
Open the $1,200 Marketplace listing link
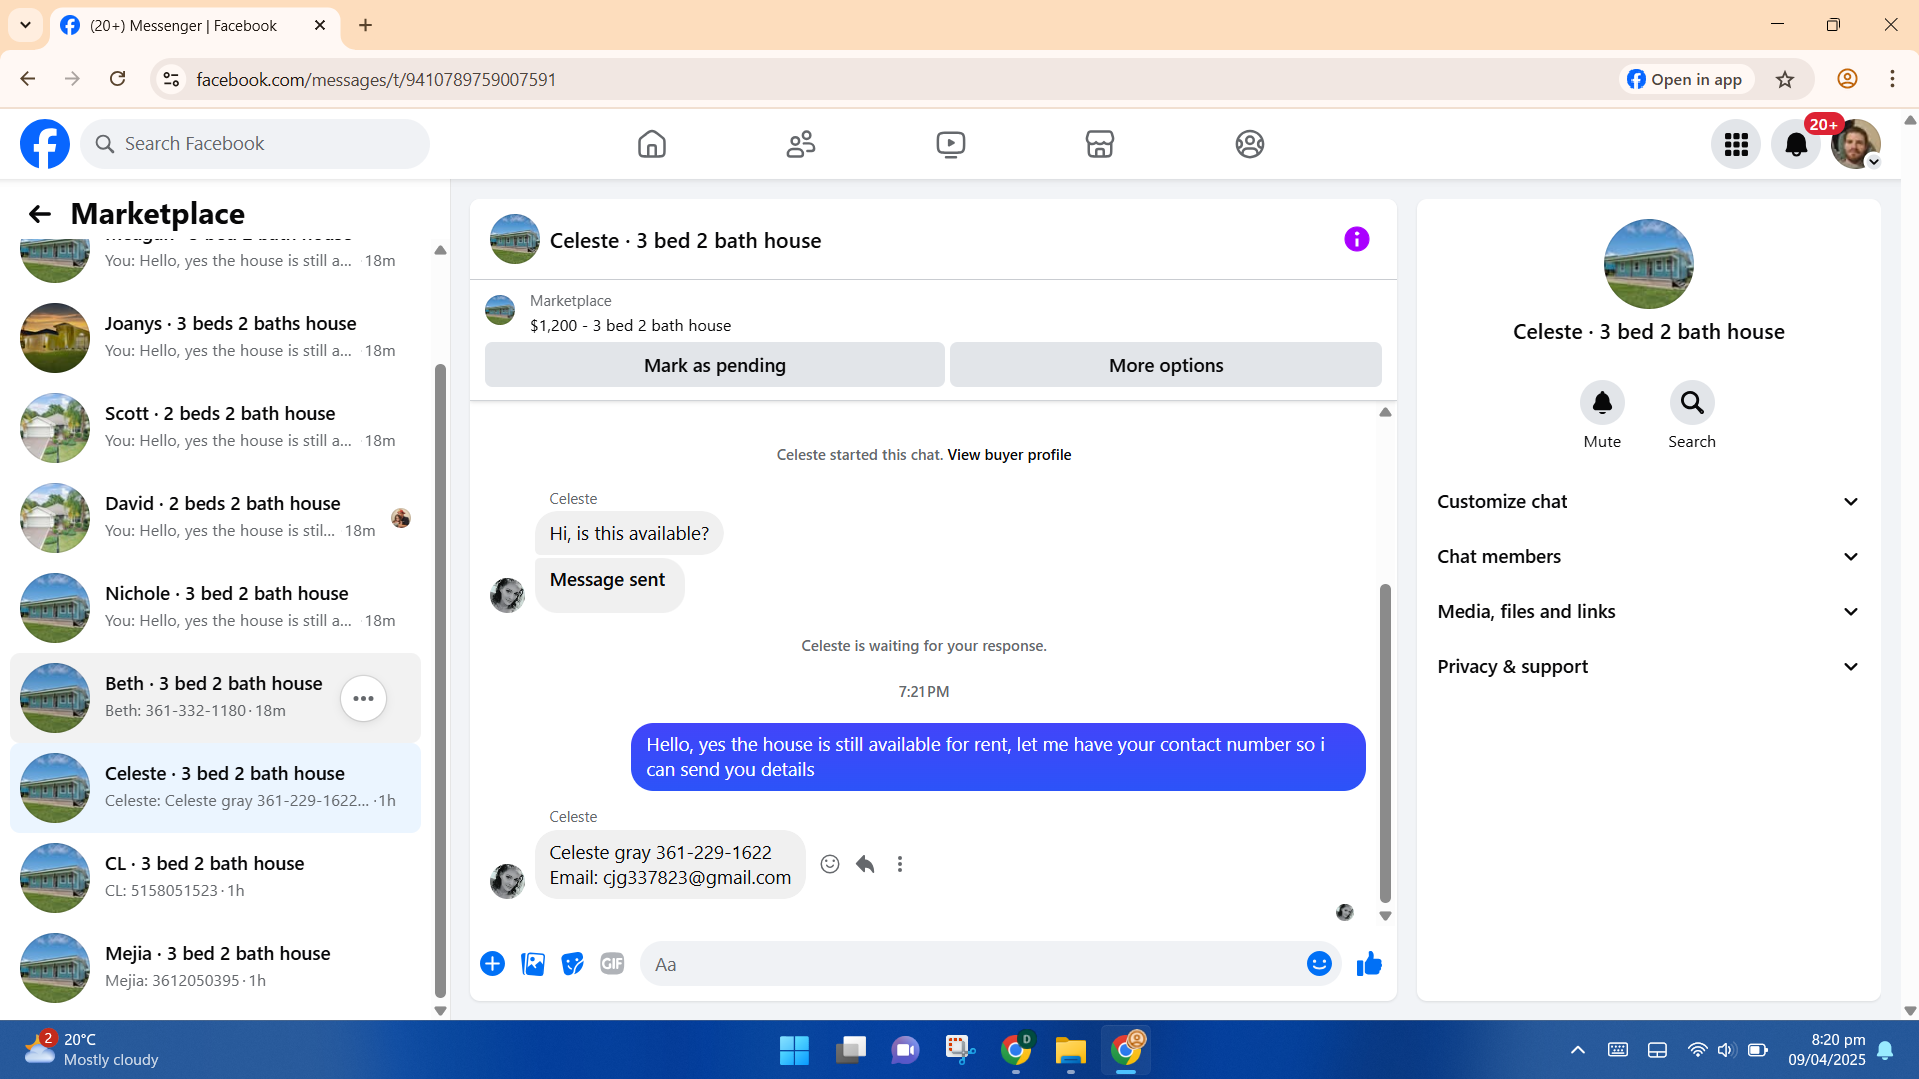[x=630, y=326]
